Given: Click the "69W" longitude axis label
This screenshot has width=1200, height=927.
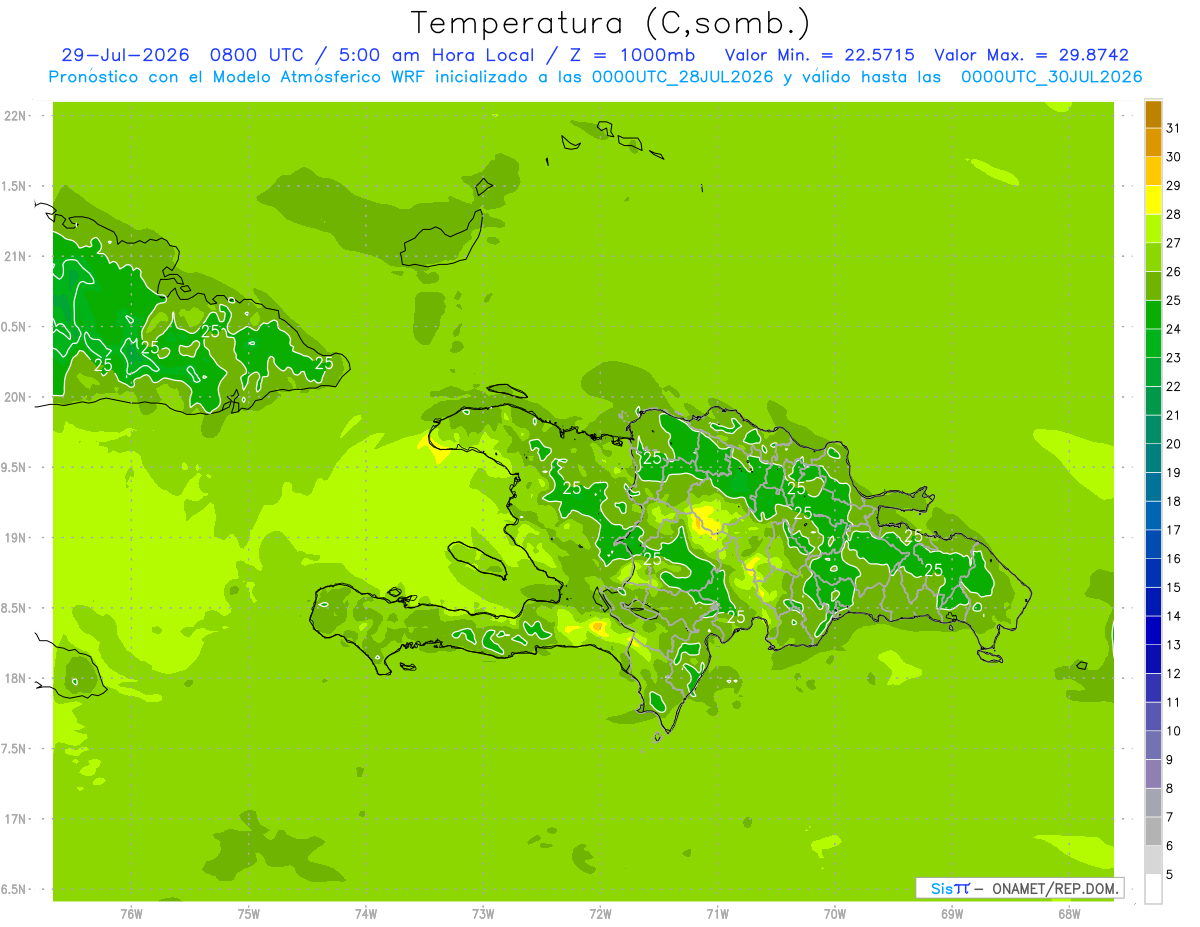Looking at the screenshot, I should tap(952, 913).
